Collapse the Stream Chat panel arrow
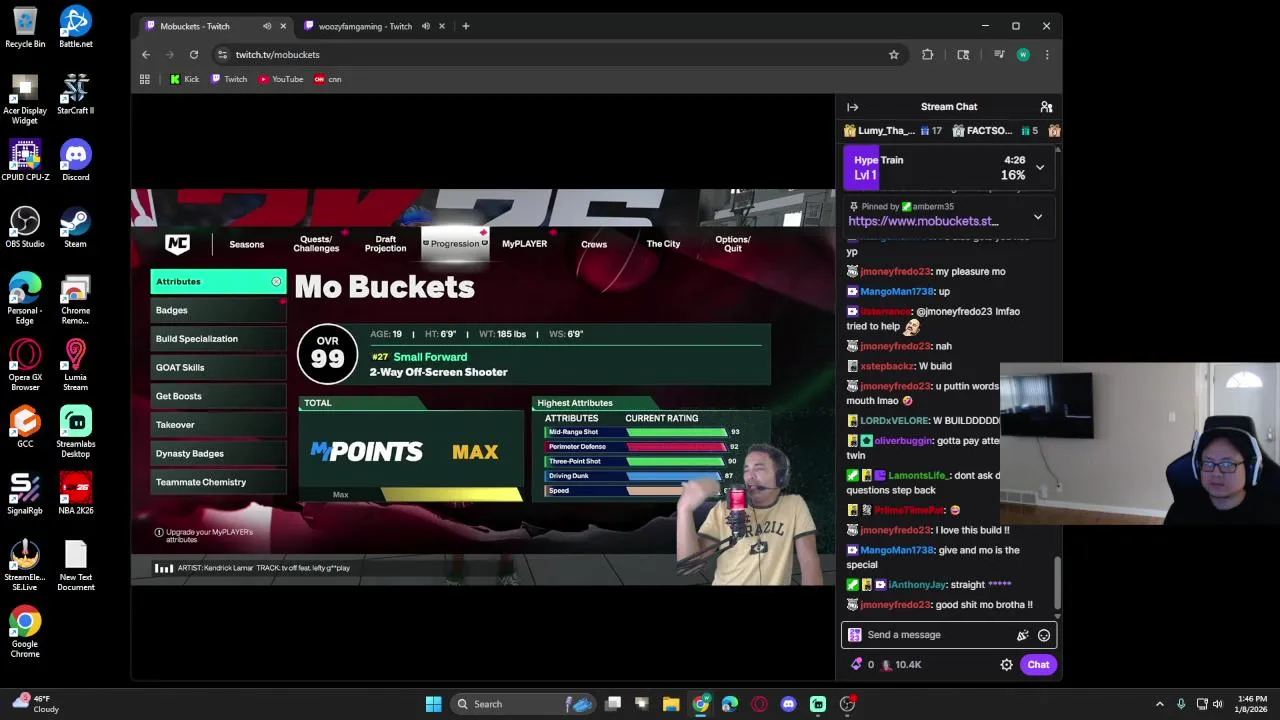This screenshot has height=720, width=1280. [852, 107]
